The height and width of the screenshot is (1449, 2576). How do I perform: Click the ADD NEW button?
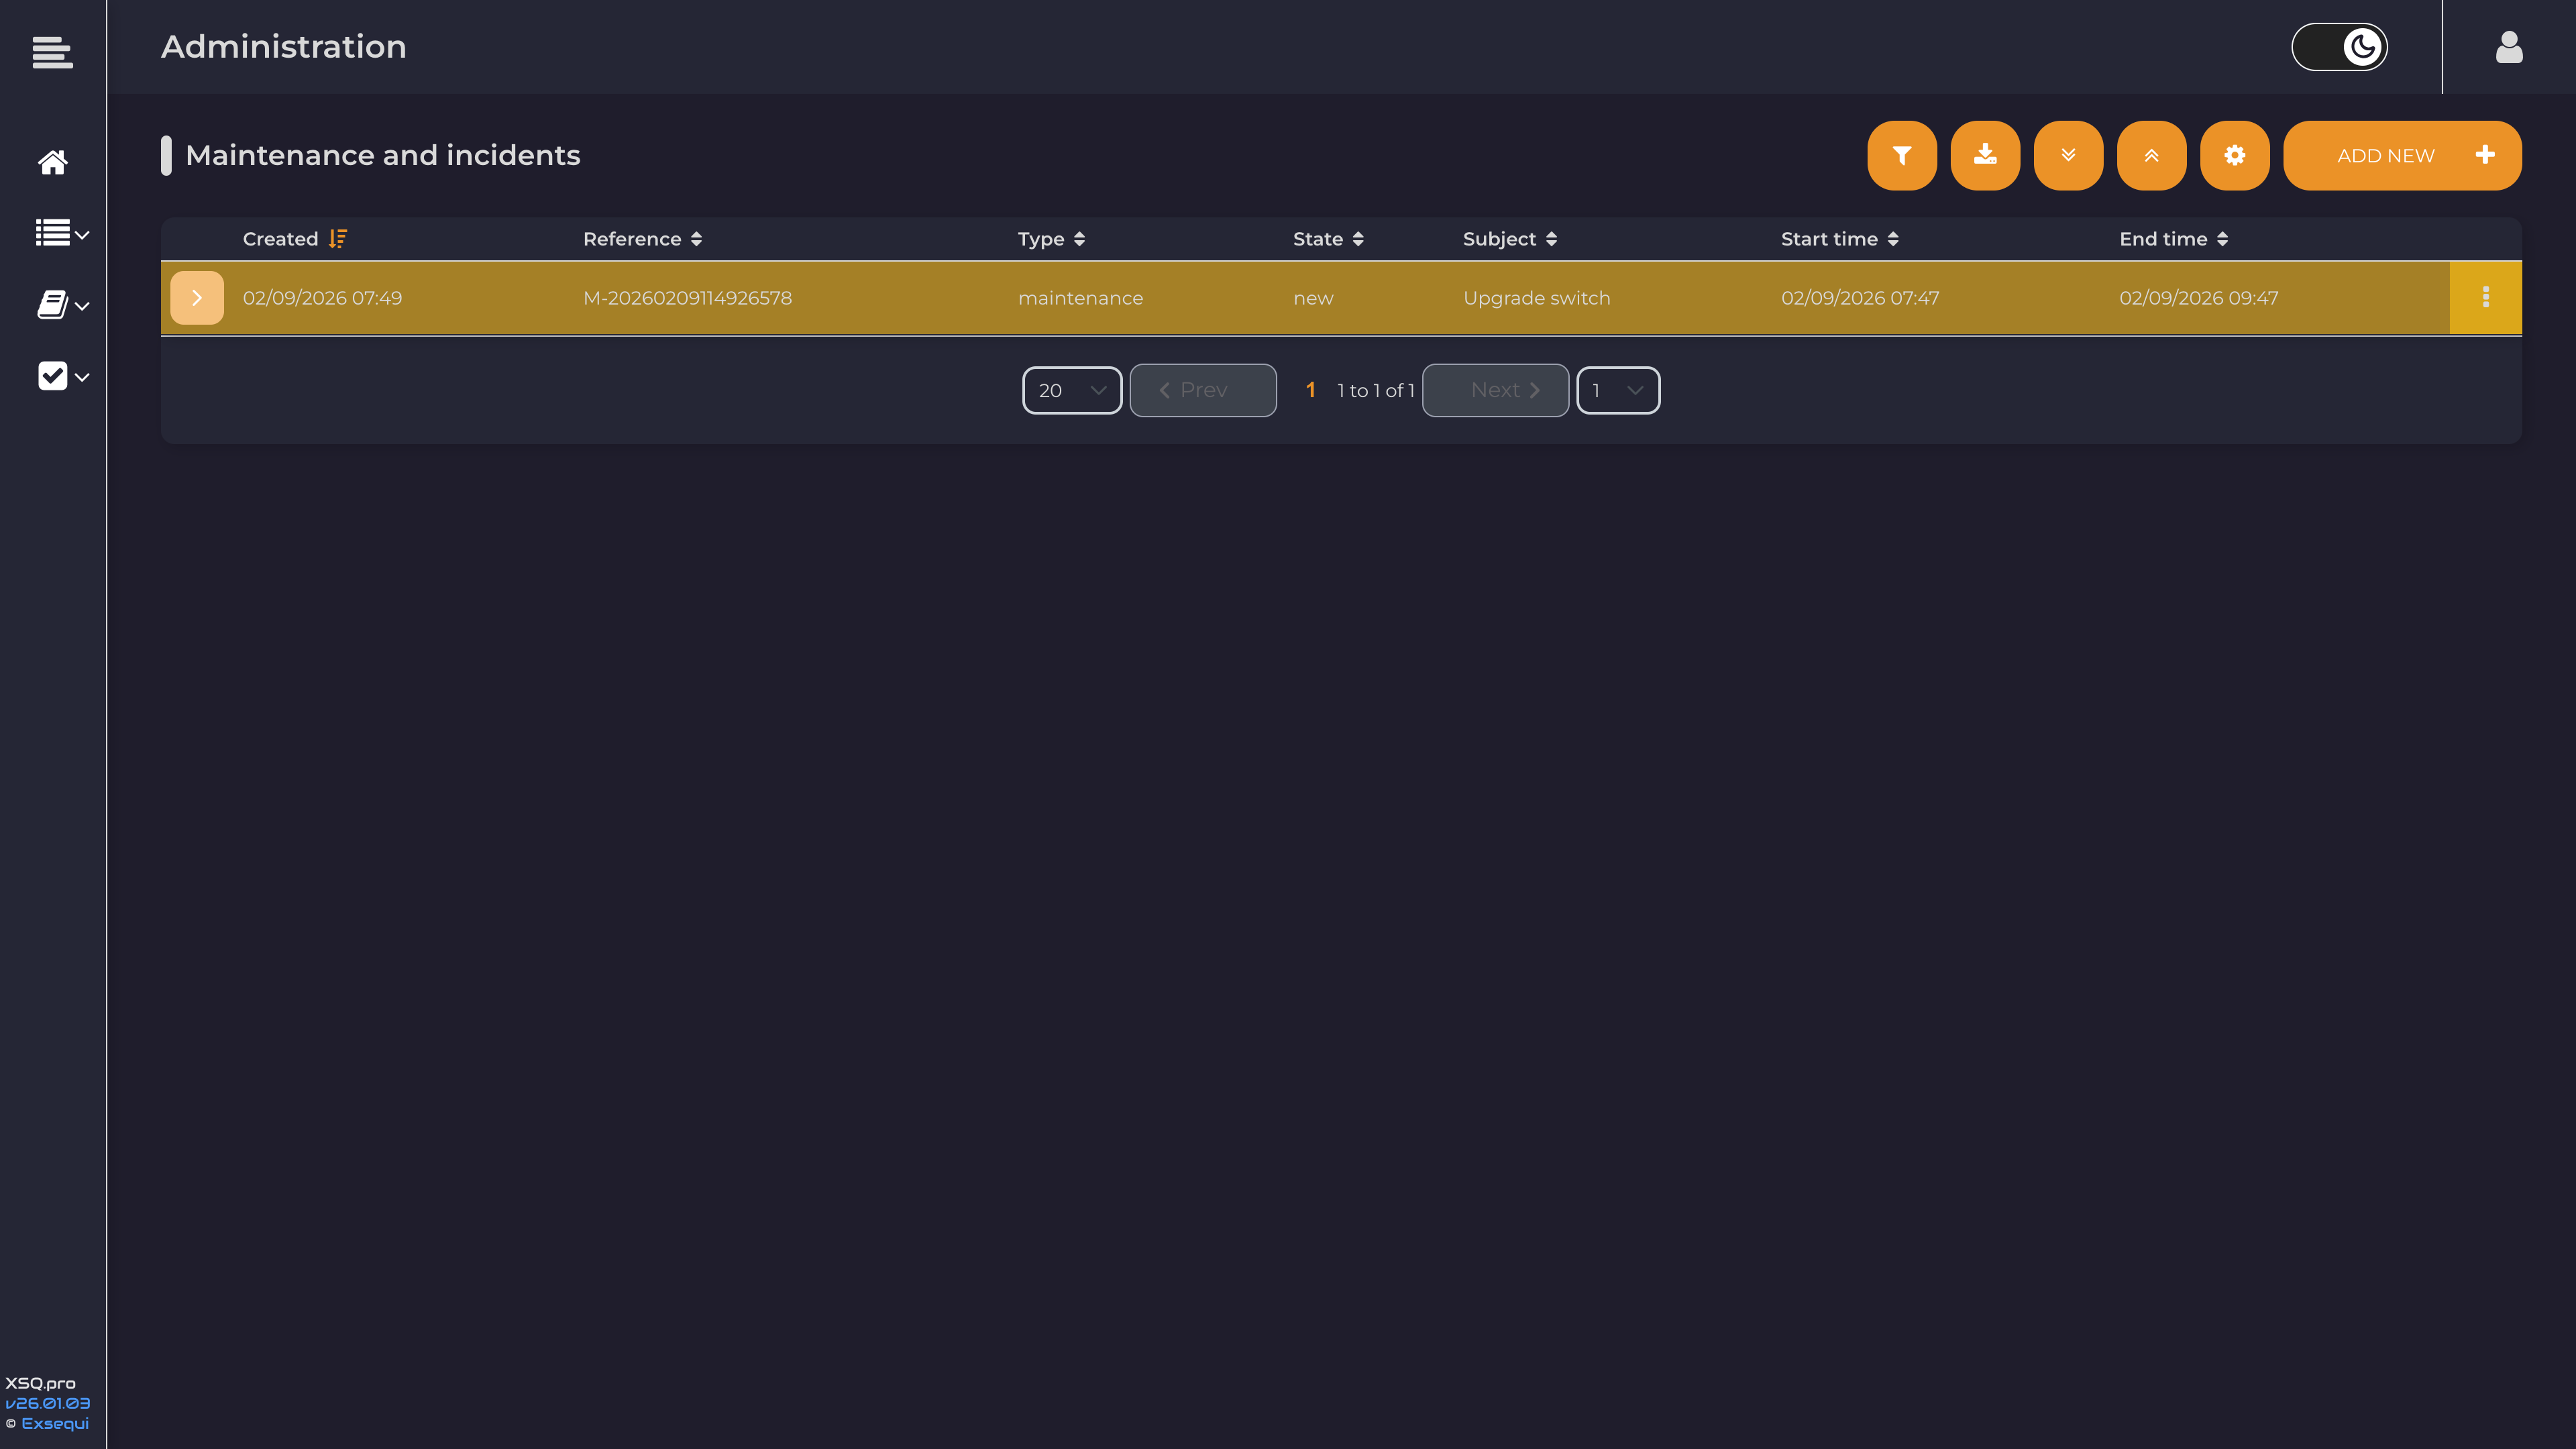pyautogui.click(x=2401, y=155)
